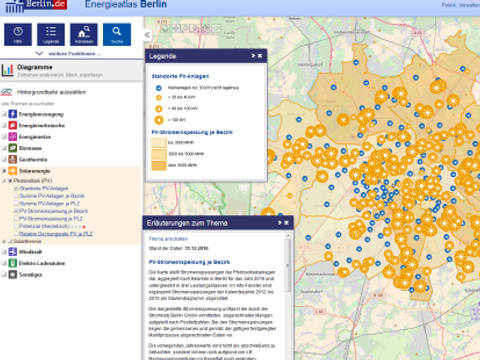Viewport: 480px width, 360px height.
Task: Toggle Standorte PV-Anlagen checkbox
Action: (16, 188)
